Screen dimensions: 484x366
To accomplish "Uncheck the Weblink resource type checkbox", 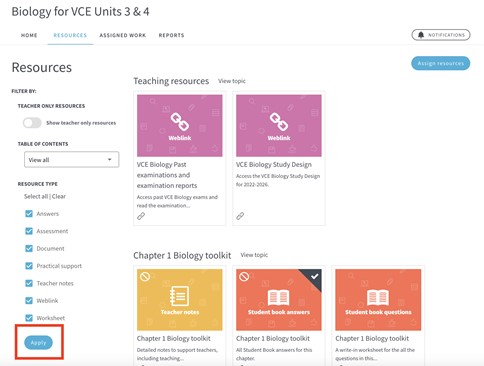I will point(29,300).
